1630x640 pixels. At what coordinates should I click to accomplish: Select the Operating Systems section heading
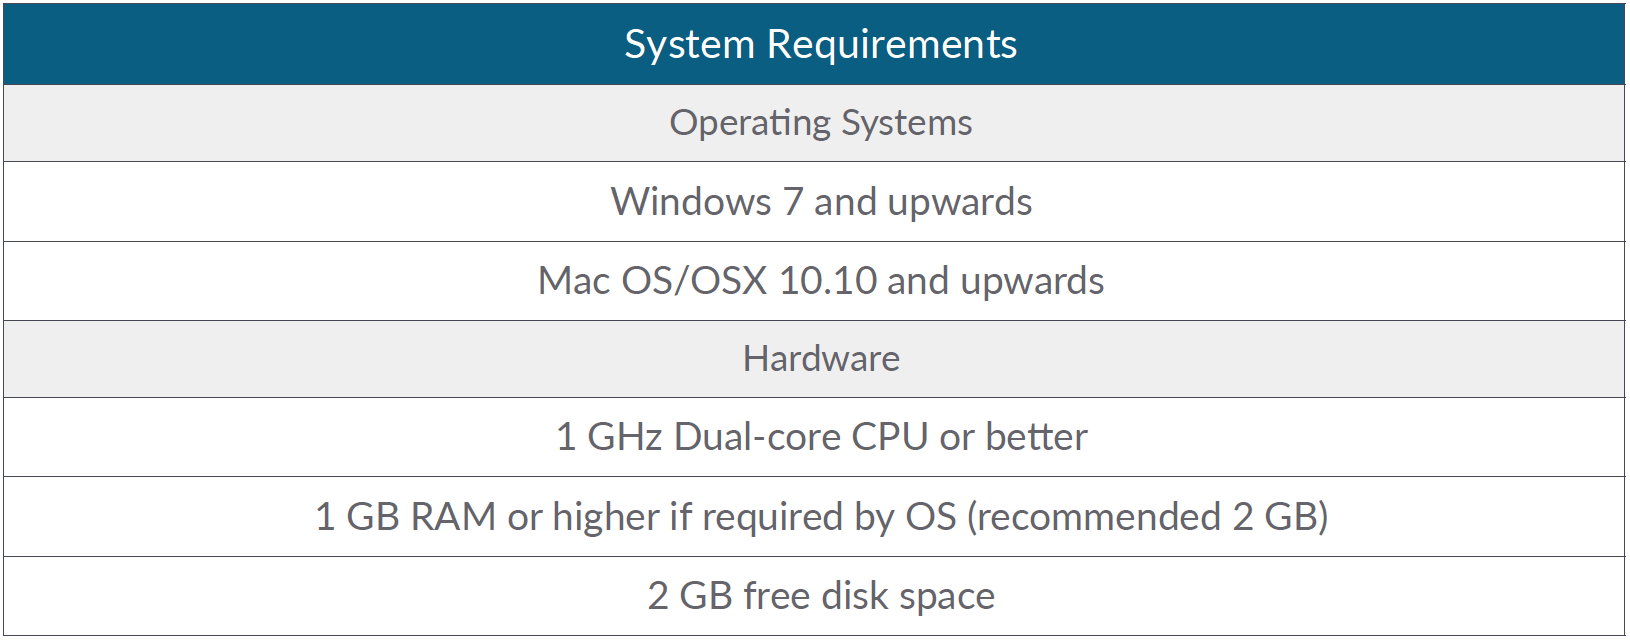820,123
